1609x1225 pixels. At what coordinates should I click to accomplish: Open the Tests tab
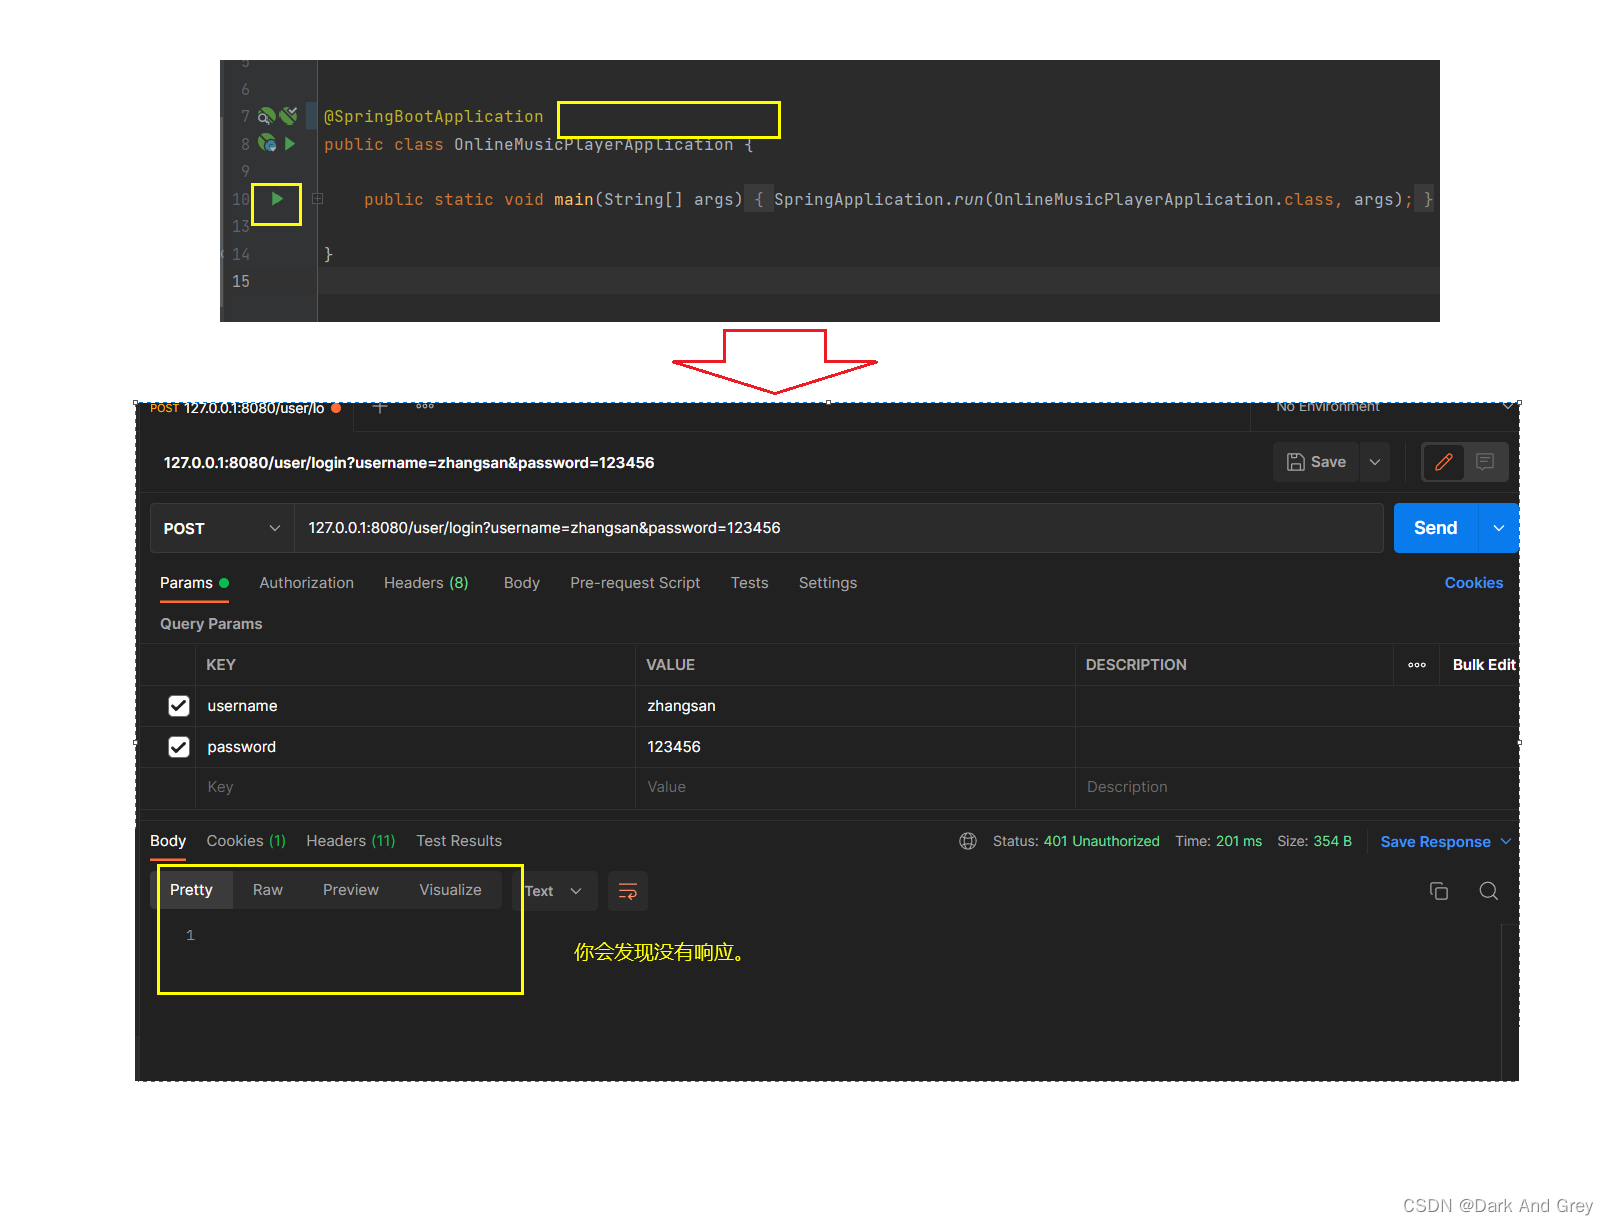coord(749,583)
